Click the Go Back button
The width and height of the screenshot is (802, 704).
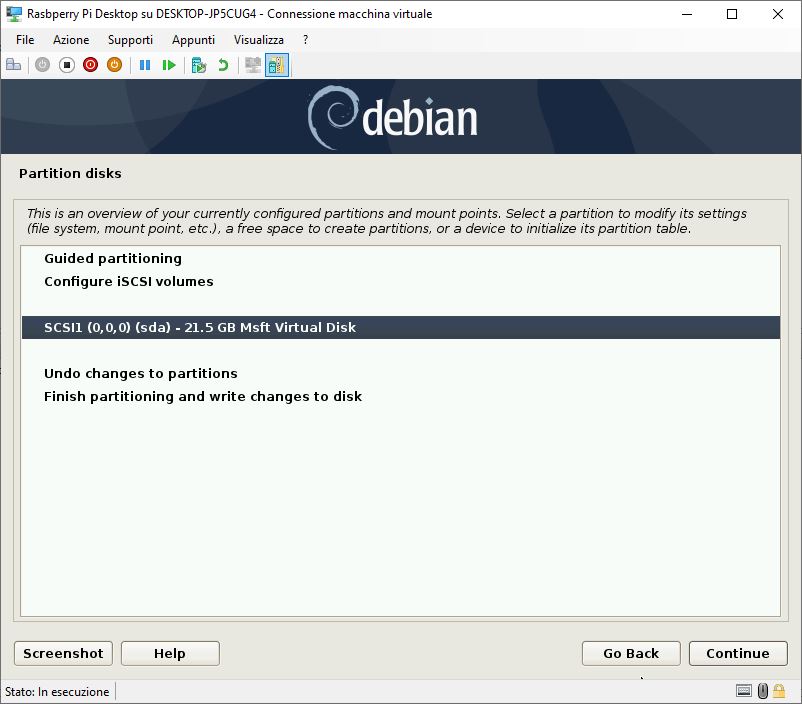tap(631, 653)
